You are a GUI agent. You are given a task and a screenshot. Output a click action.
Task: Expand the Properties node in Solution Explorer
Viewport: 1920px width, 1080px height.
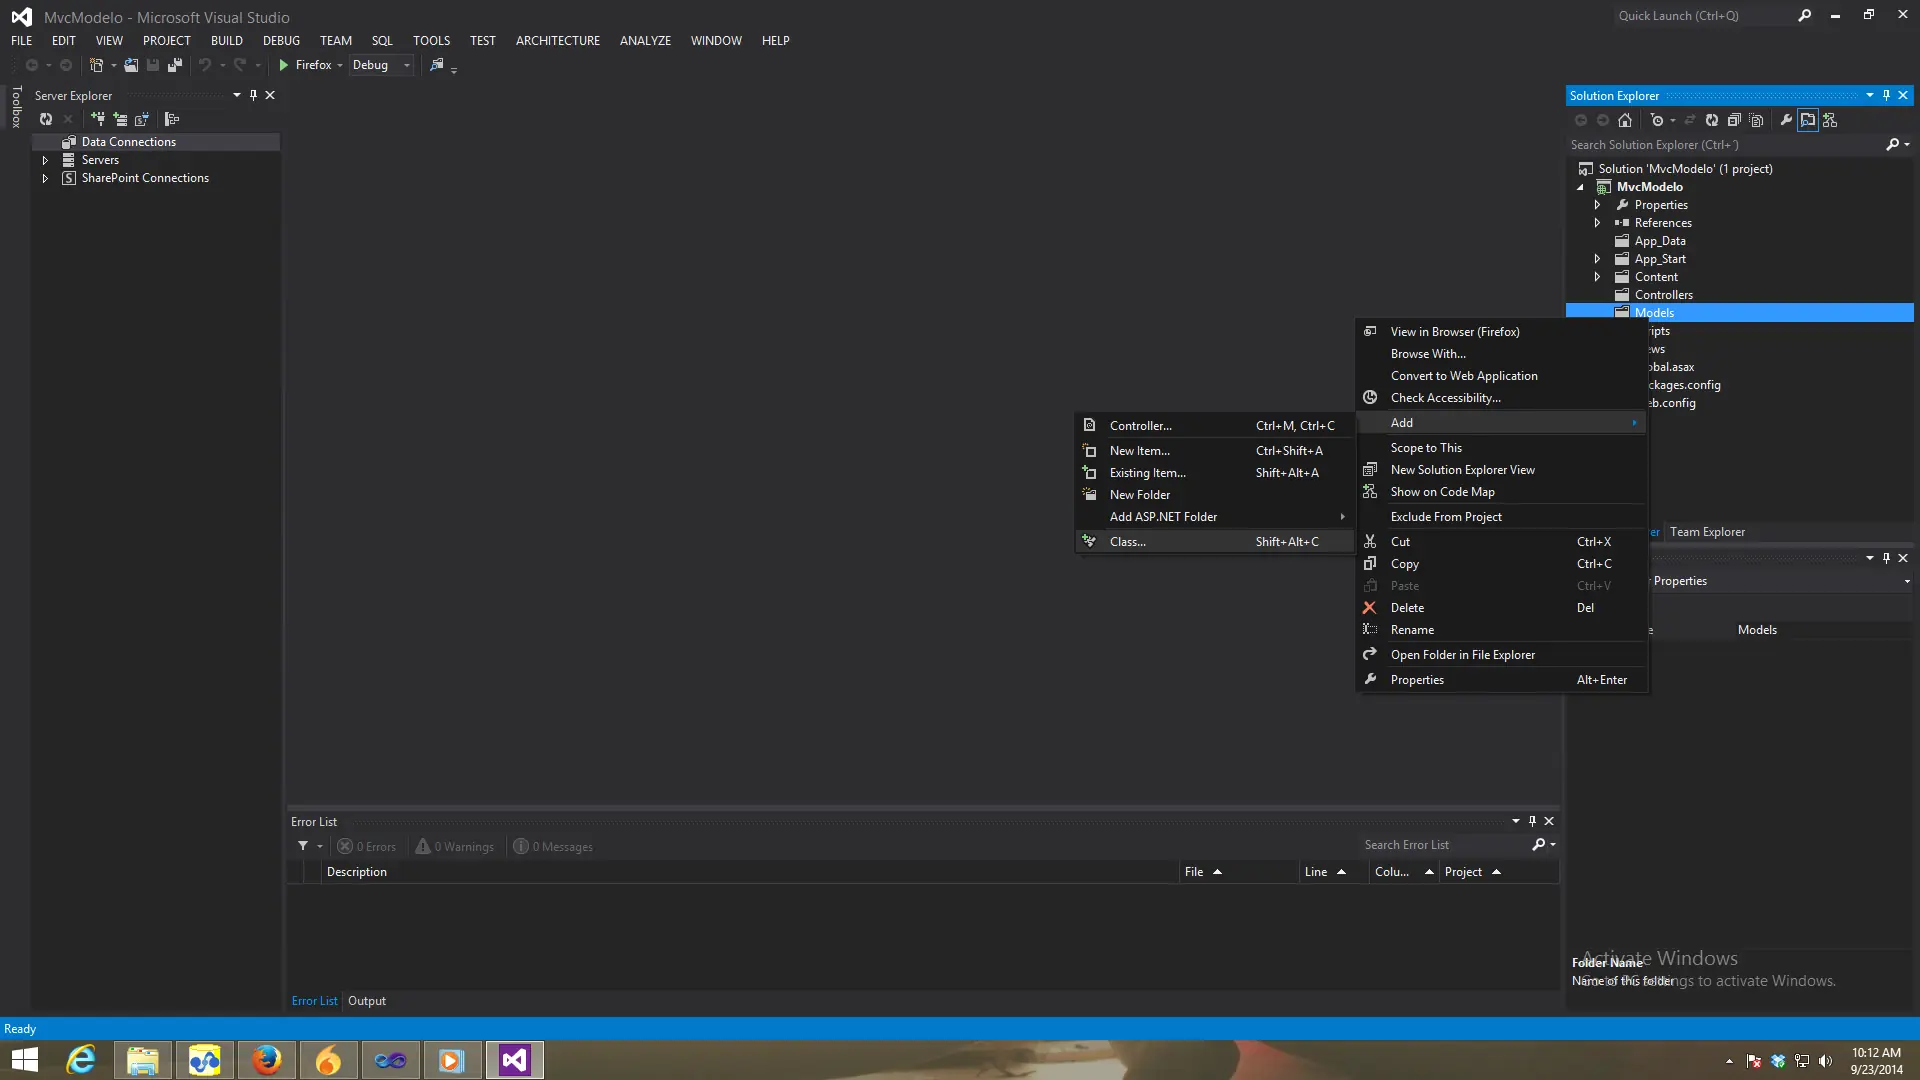coord(1597,205)
